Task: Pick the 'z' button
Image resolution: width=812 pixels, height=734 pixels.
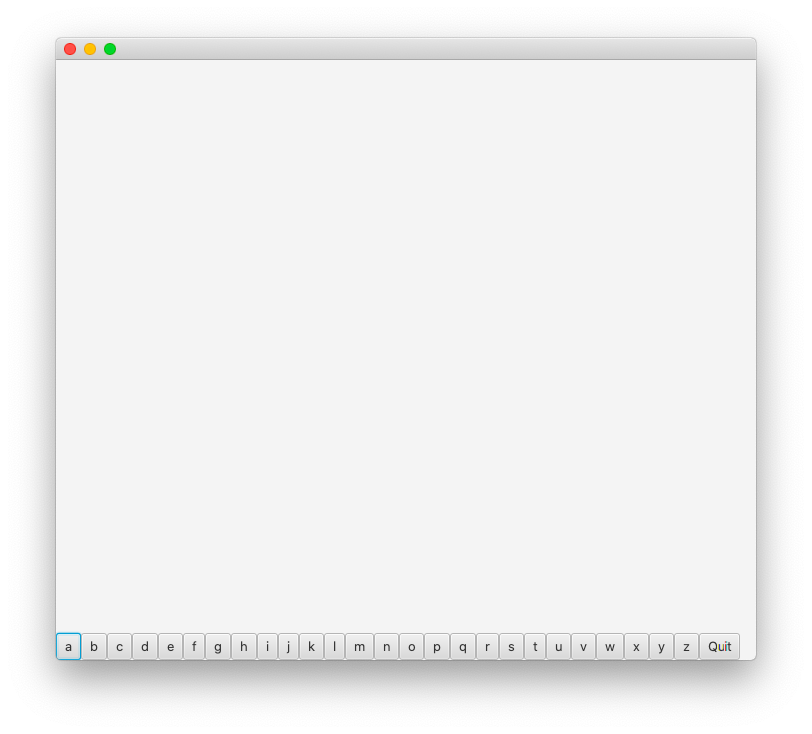Action: [686, 646]
